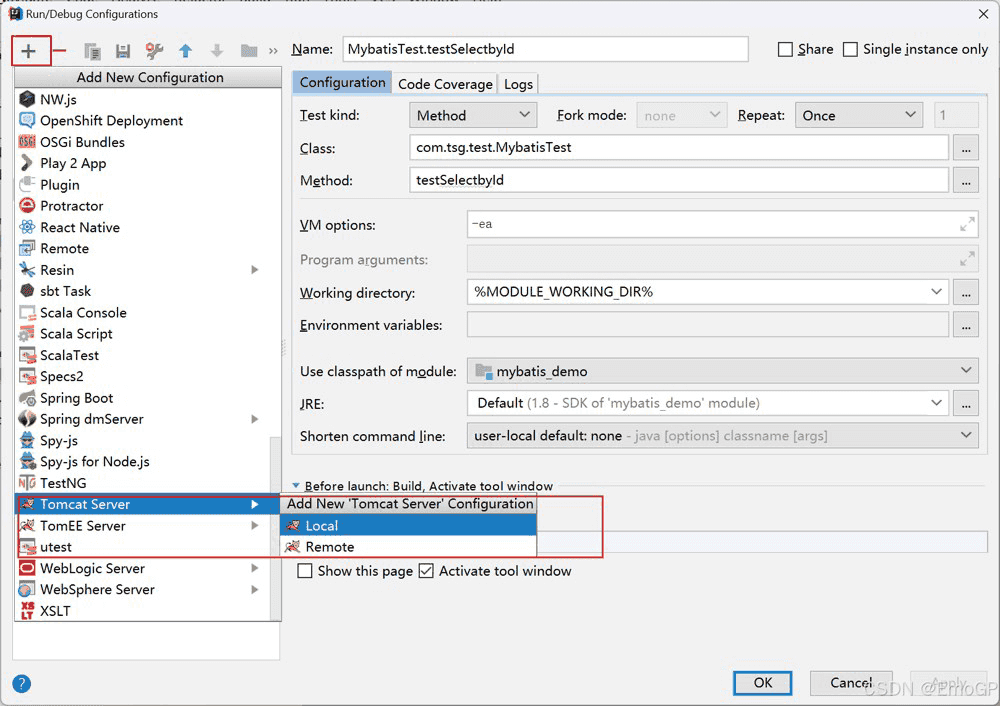The image size is (1000, 706).
Task: Click the Copy Configuration toolbar icon
Action: tap(92, 51)
